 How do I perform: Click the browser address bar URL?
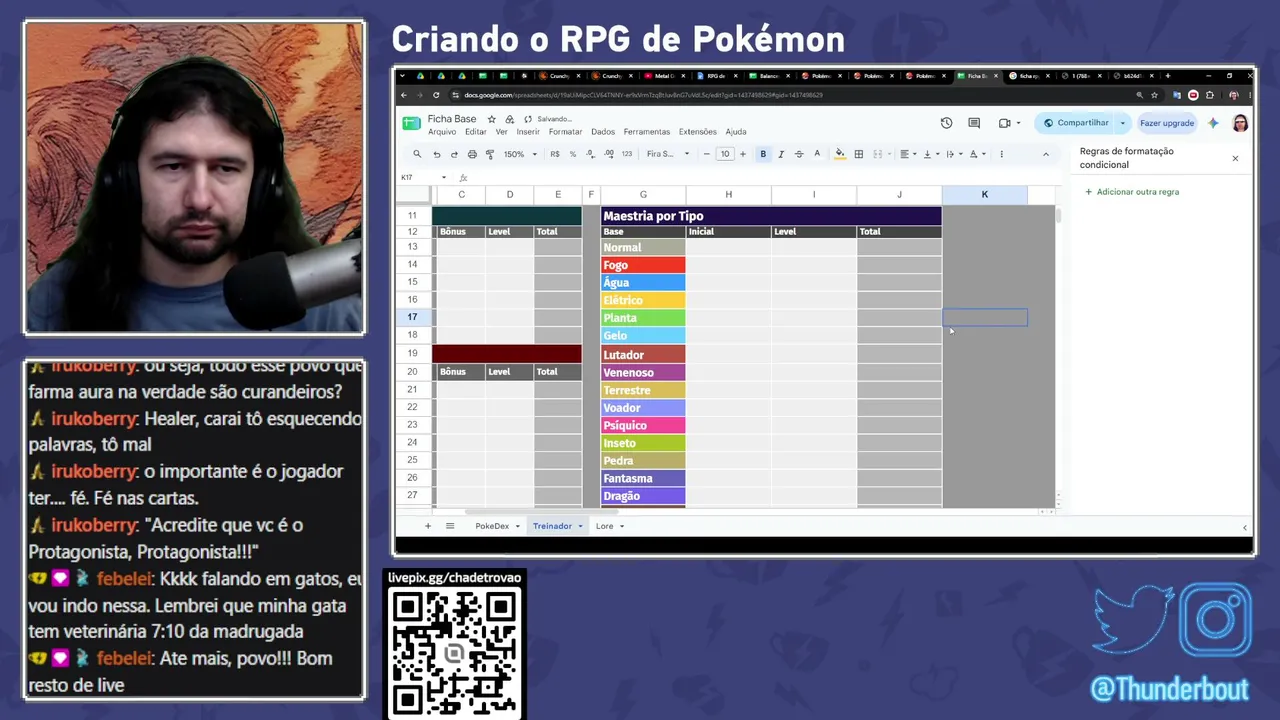(x=643, y=95)
